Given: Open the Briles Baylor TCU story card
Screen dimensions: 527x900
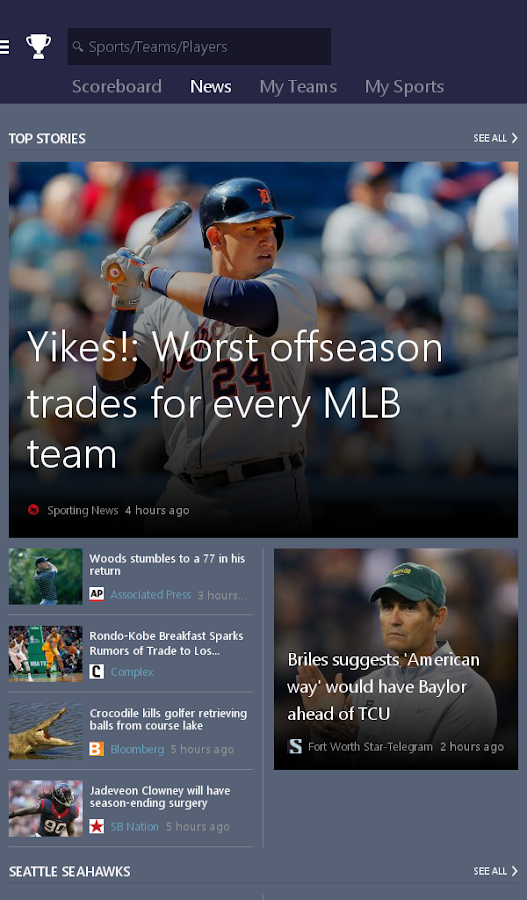Looking at the screenshot, I should pos(396,659).
